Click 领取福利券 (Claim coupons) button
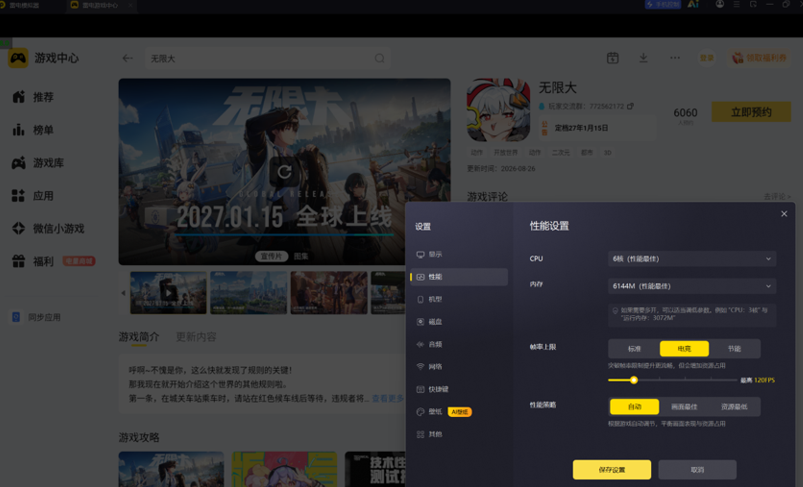This screenshot has height=487, width=803. [759, 58]
